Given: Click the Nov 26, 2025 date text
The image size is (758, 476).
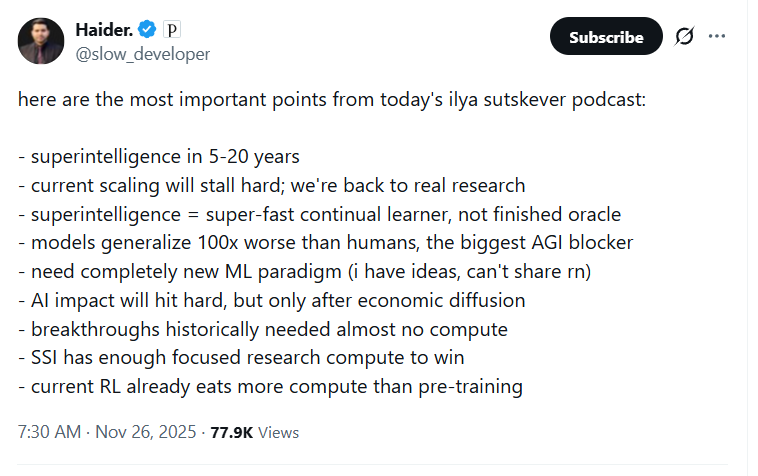Looking at the screenshot, I should click(x=146, y=432).
